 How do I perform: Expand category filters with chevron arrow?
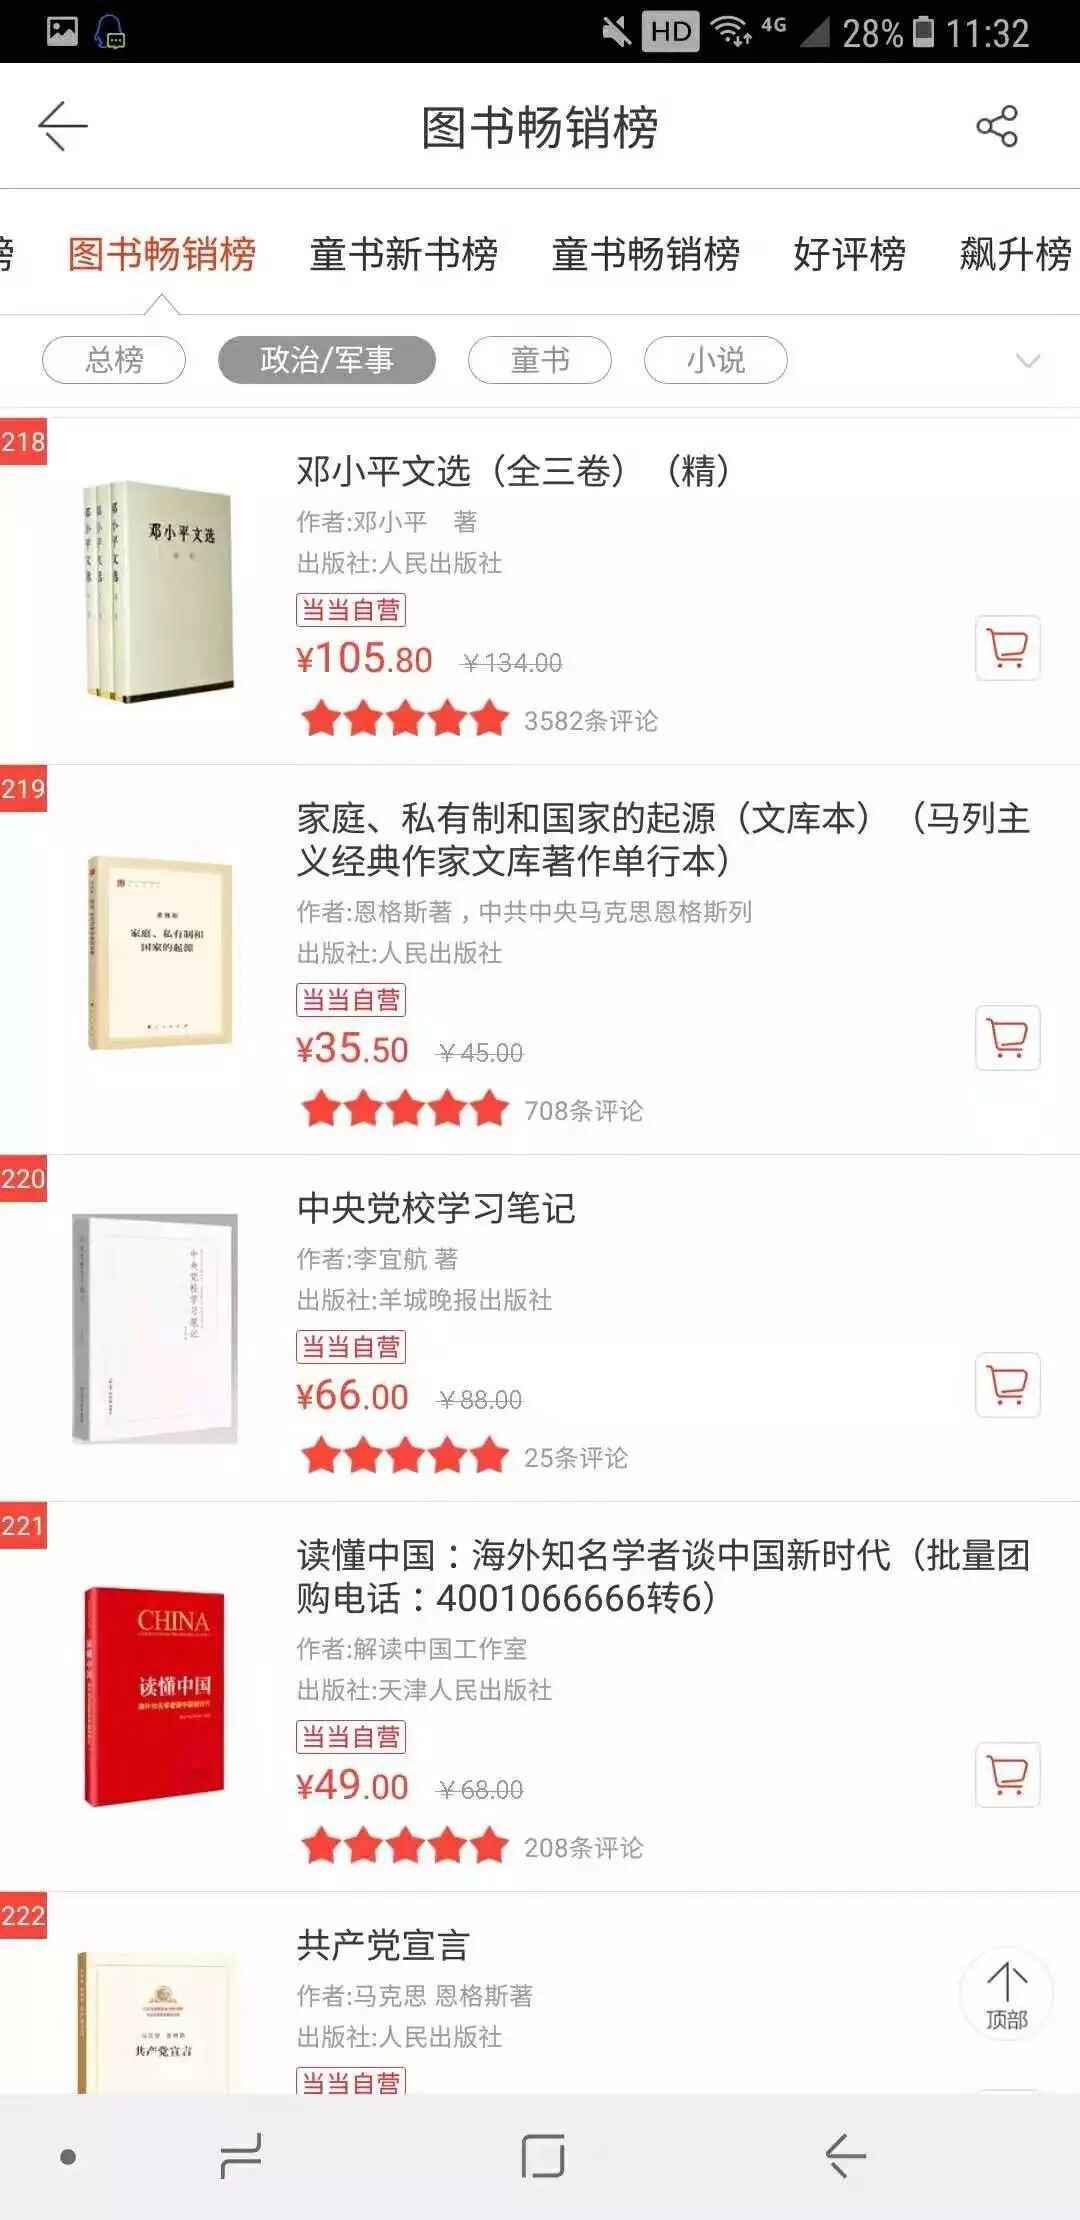coord(1028,360)
